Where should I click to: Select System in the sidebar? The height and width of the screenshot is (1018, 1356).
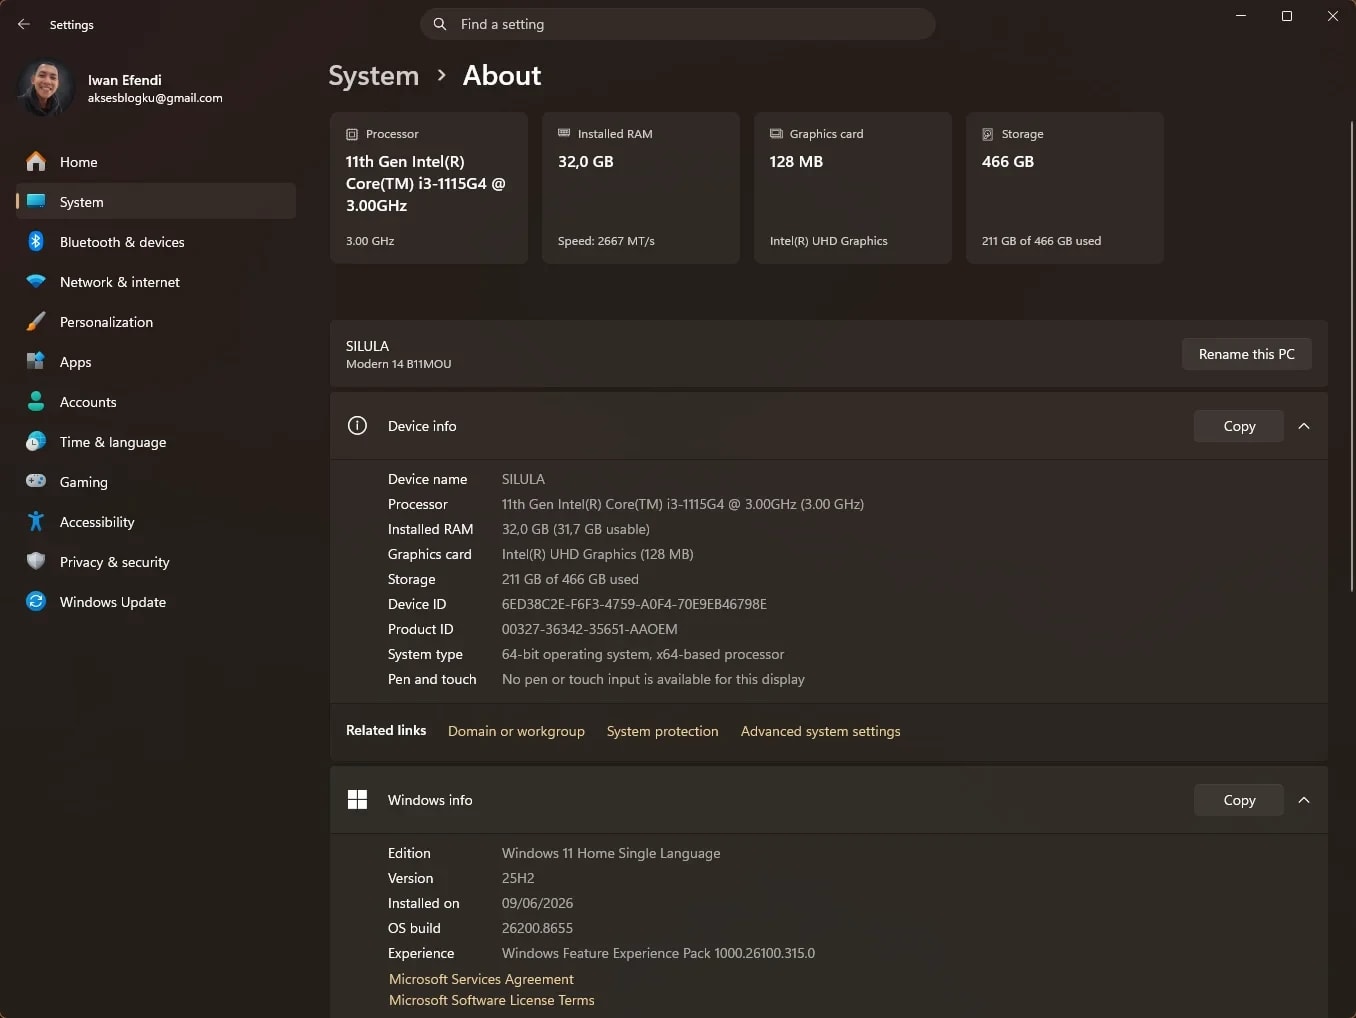[x=156, y=202]
